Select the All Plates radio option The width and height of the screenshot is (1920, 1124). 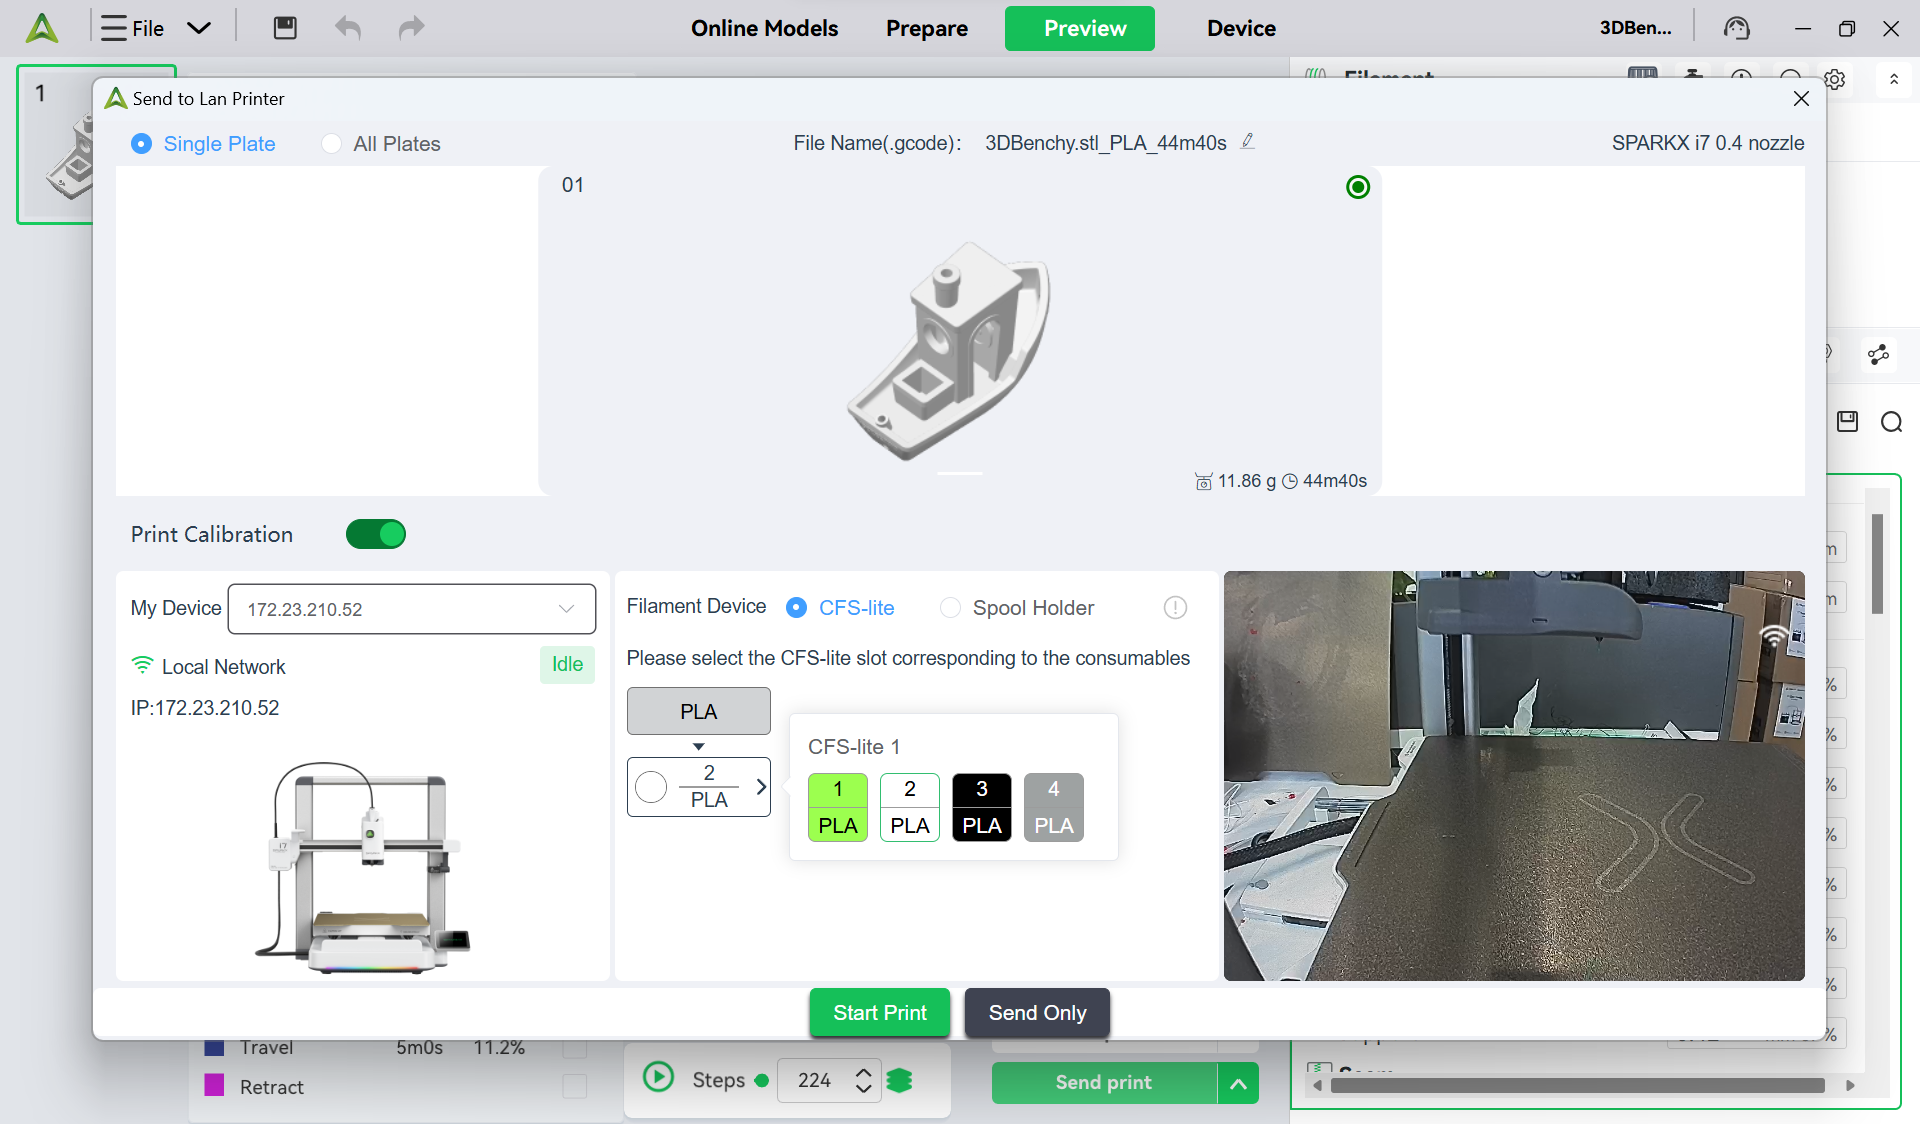332,144
